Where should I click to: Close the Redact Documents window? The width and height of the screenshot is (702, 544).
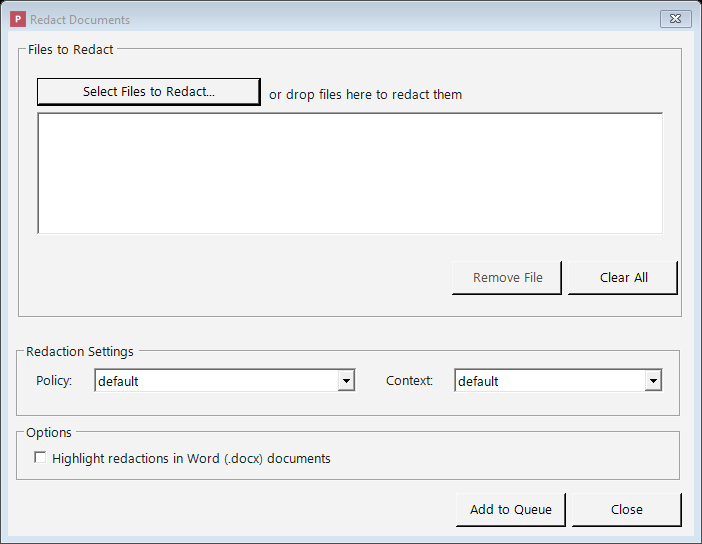[x=676, y=19]
